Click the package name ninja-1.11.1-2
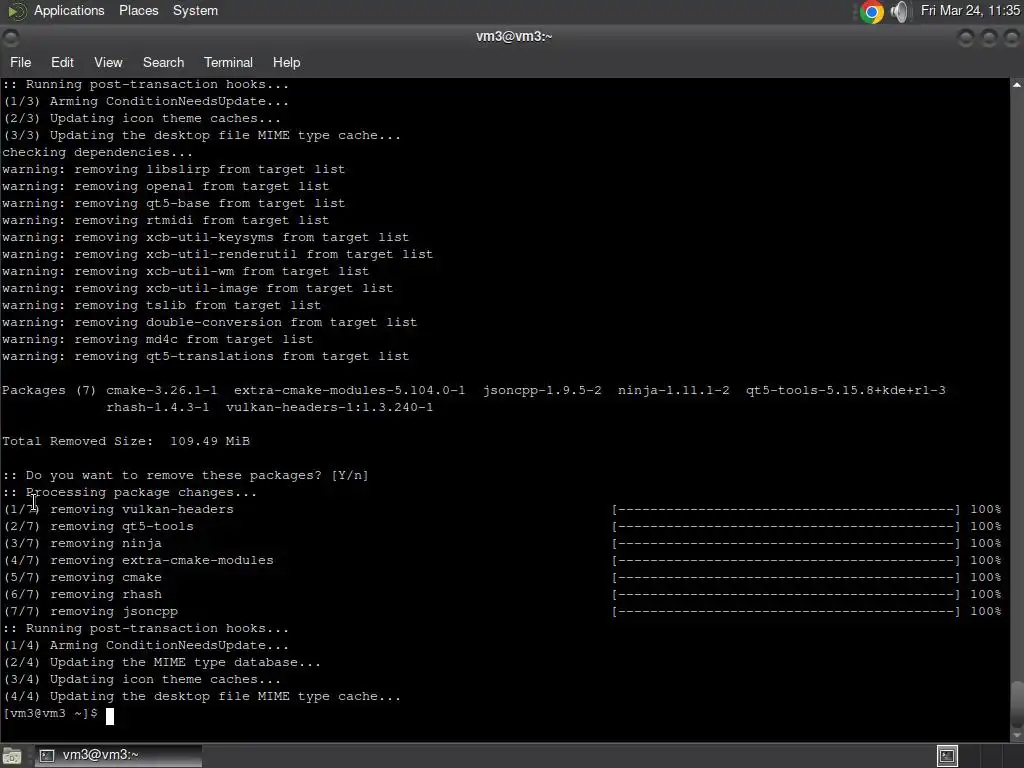Screen dimensions: 1024x768 point(673,391)
